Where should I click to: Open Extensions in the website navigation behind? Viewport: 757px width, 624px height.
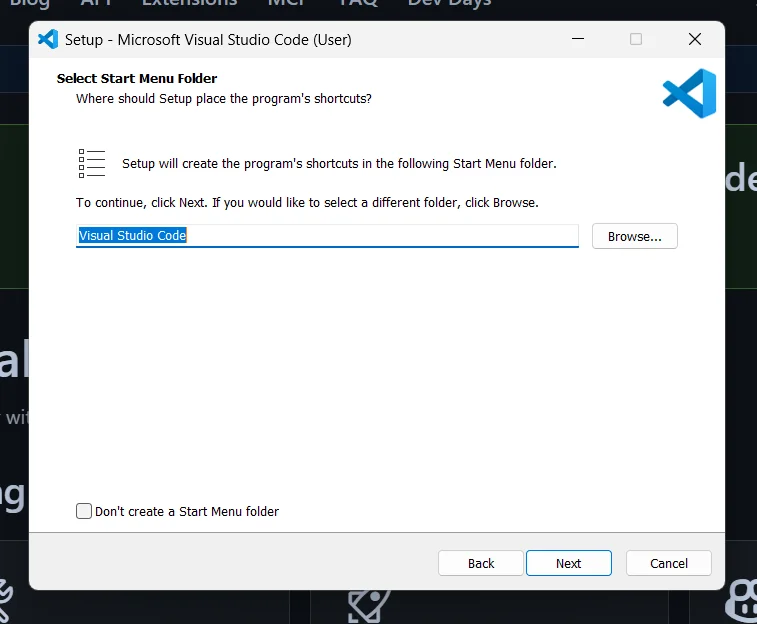coord(189,3)
